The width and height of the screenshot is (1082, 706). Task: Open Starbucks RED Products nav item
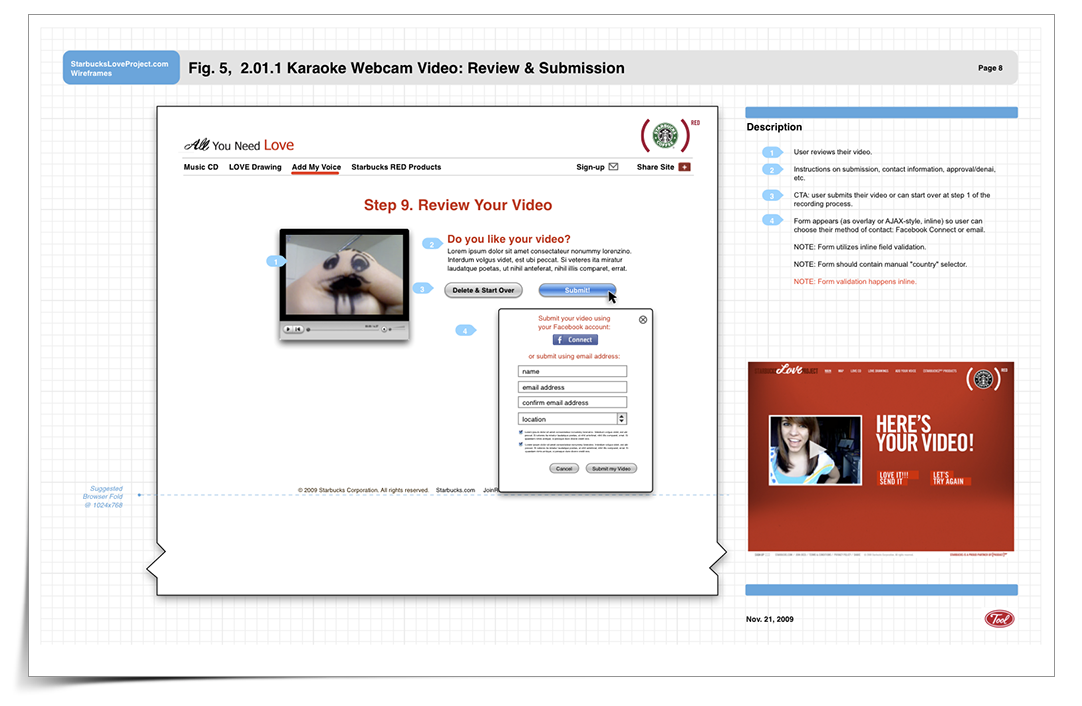tap(396, 166)
